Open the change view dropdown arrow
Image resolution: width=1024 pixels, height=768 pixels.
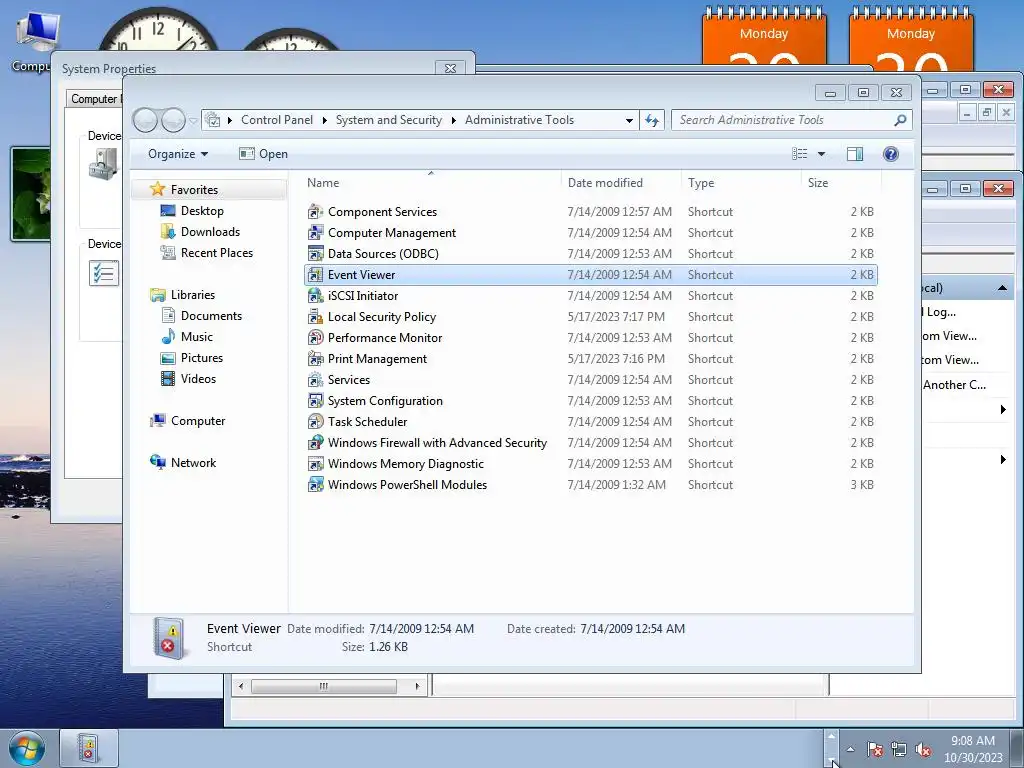[x=822, y=154]
